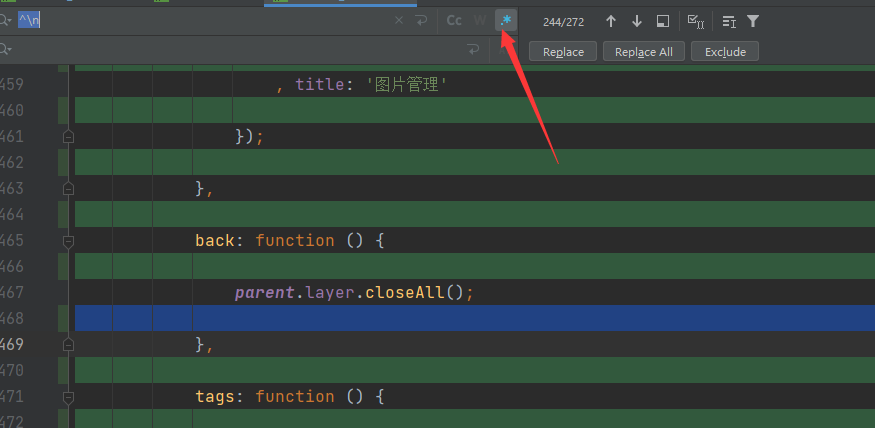Click inside the replace text field
This screenshot has height=428, width=875.
230,49
